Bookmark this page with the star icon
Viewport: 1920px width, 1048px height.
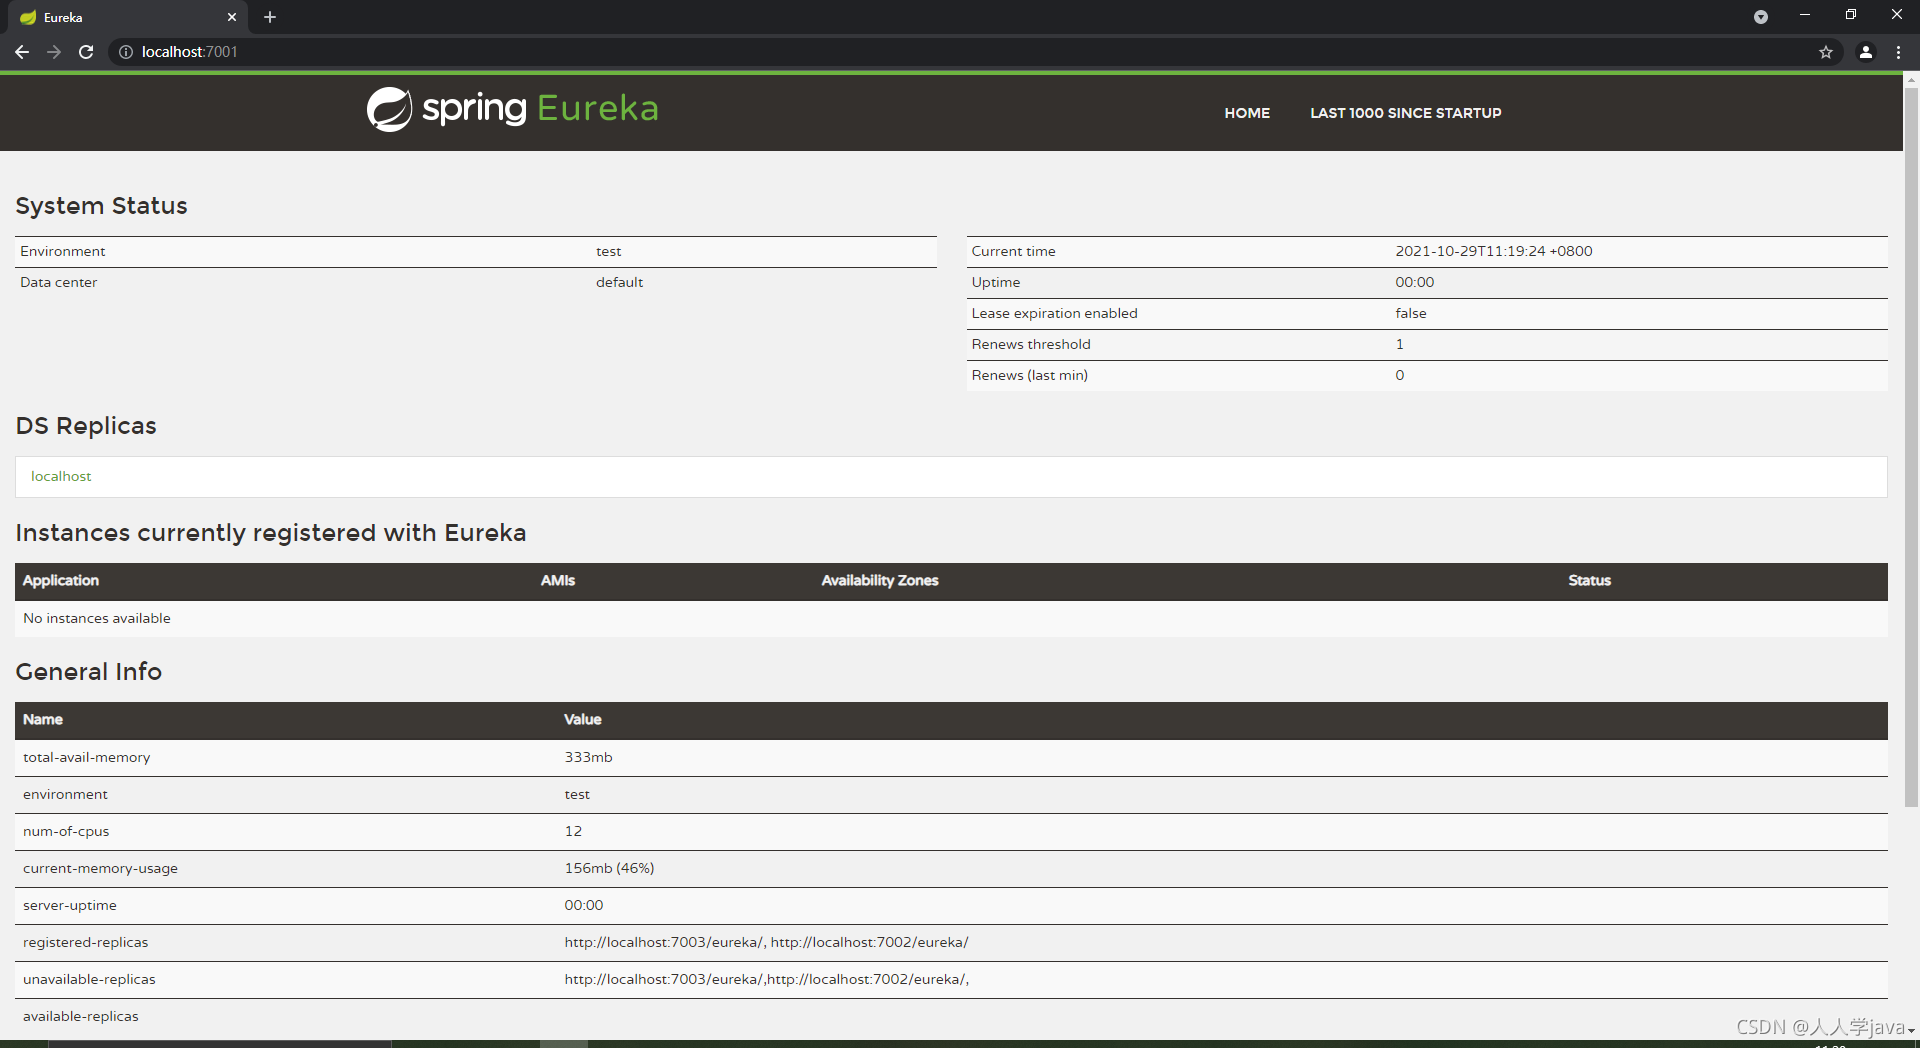coord(1826,52)
